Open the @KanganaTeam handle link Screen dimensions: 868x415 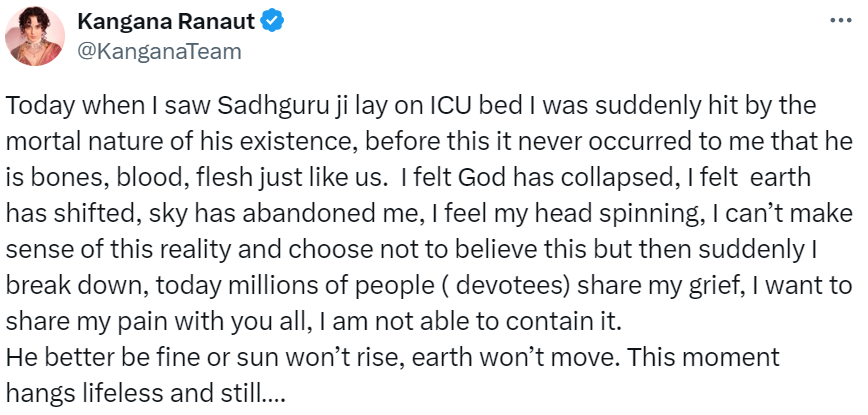click(160, 51)
